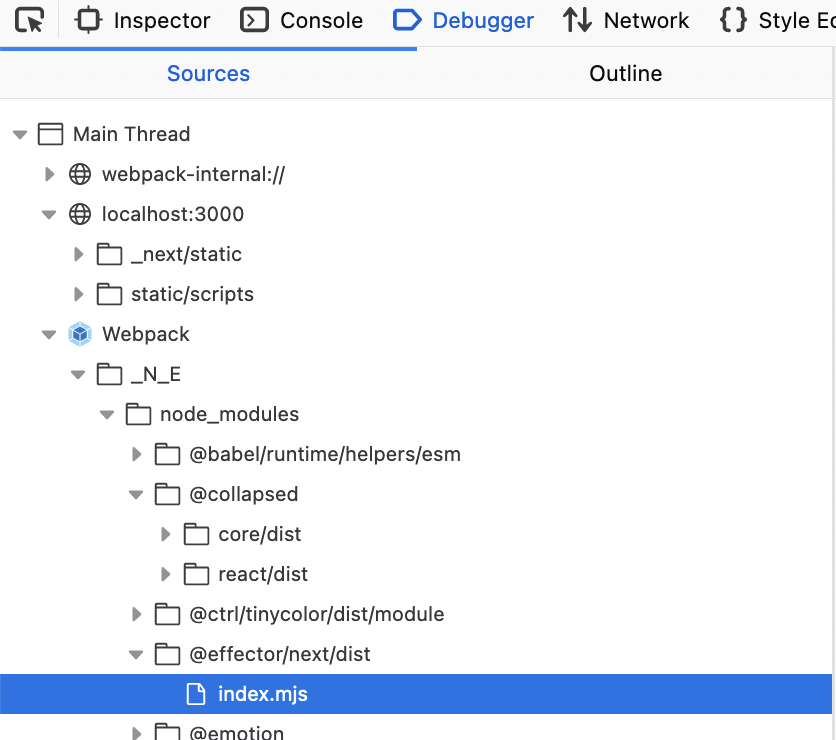Collapse the @collapsed folder arrow
This screenshot has height=740, width=836.
[x=136, y=494]
